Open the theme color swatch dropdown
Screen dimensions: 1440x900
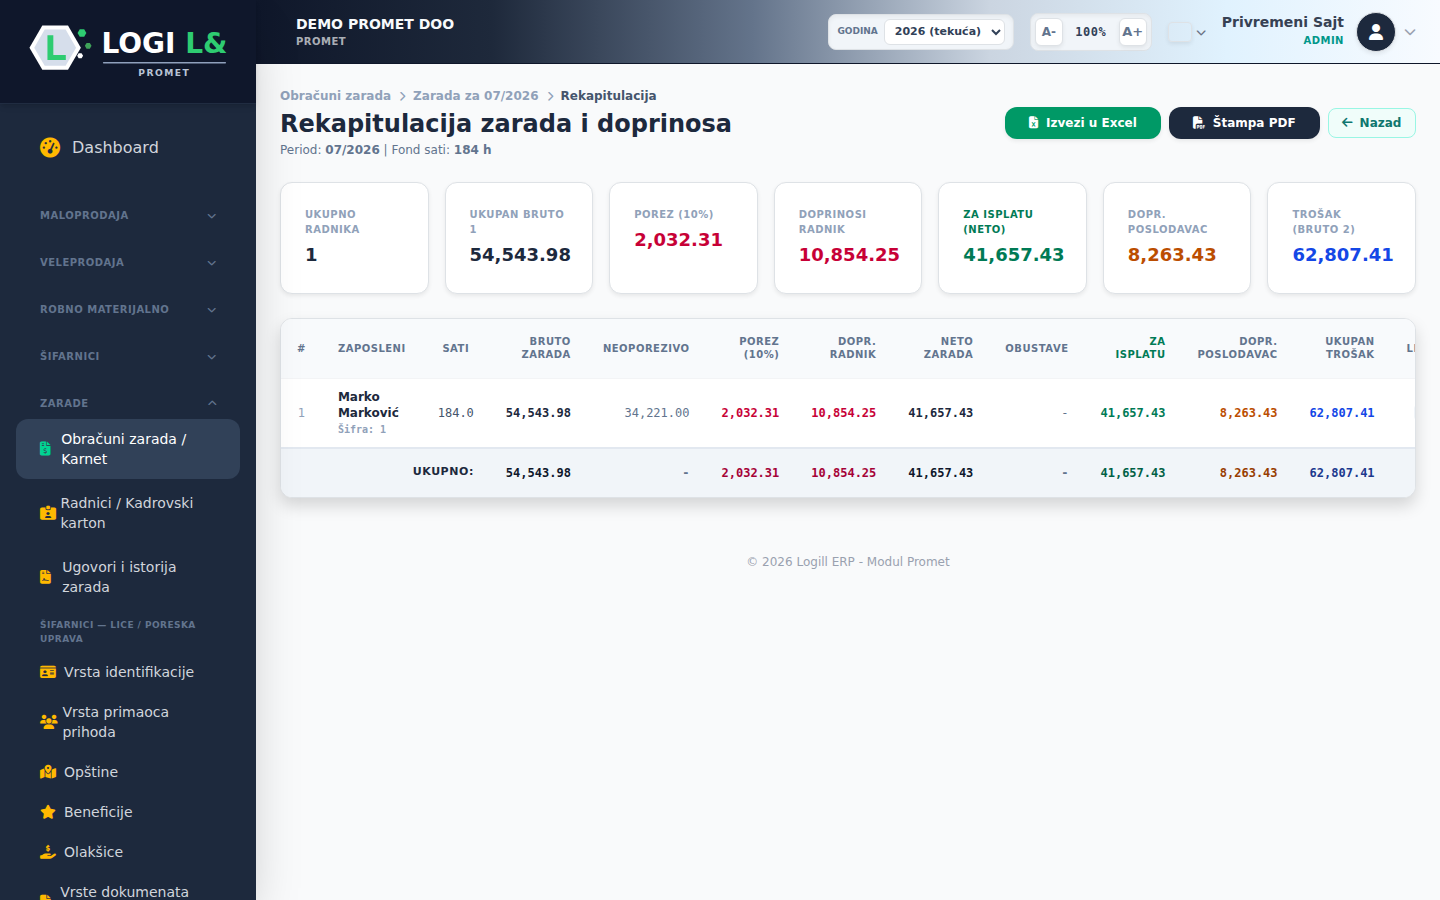coord(1187,32)
